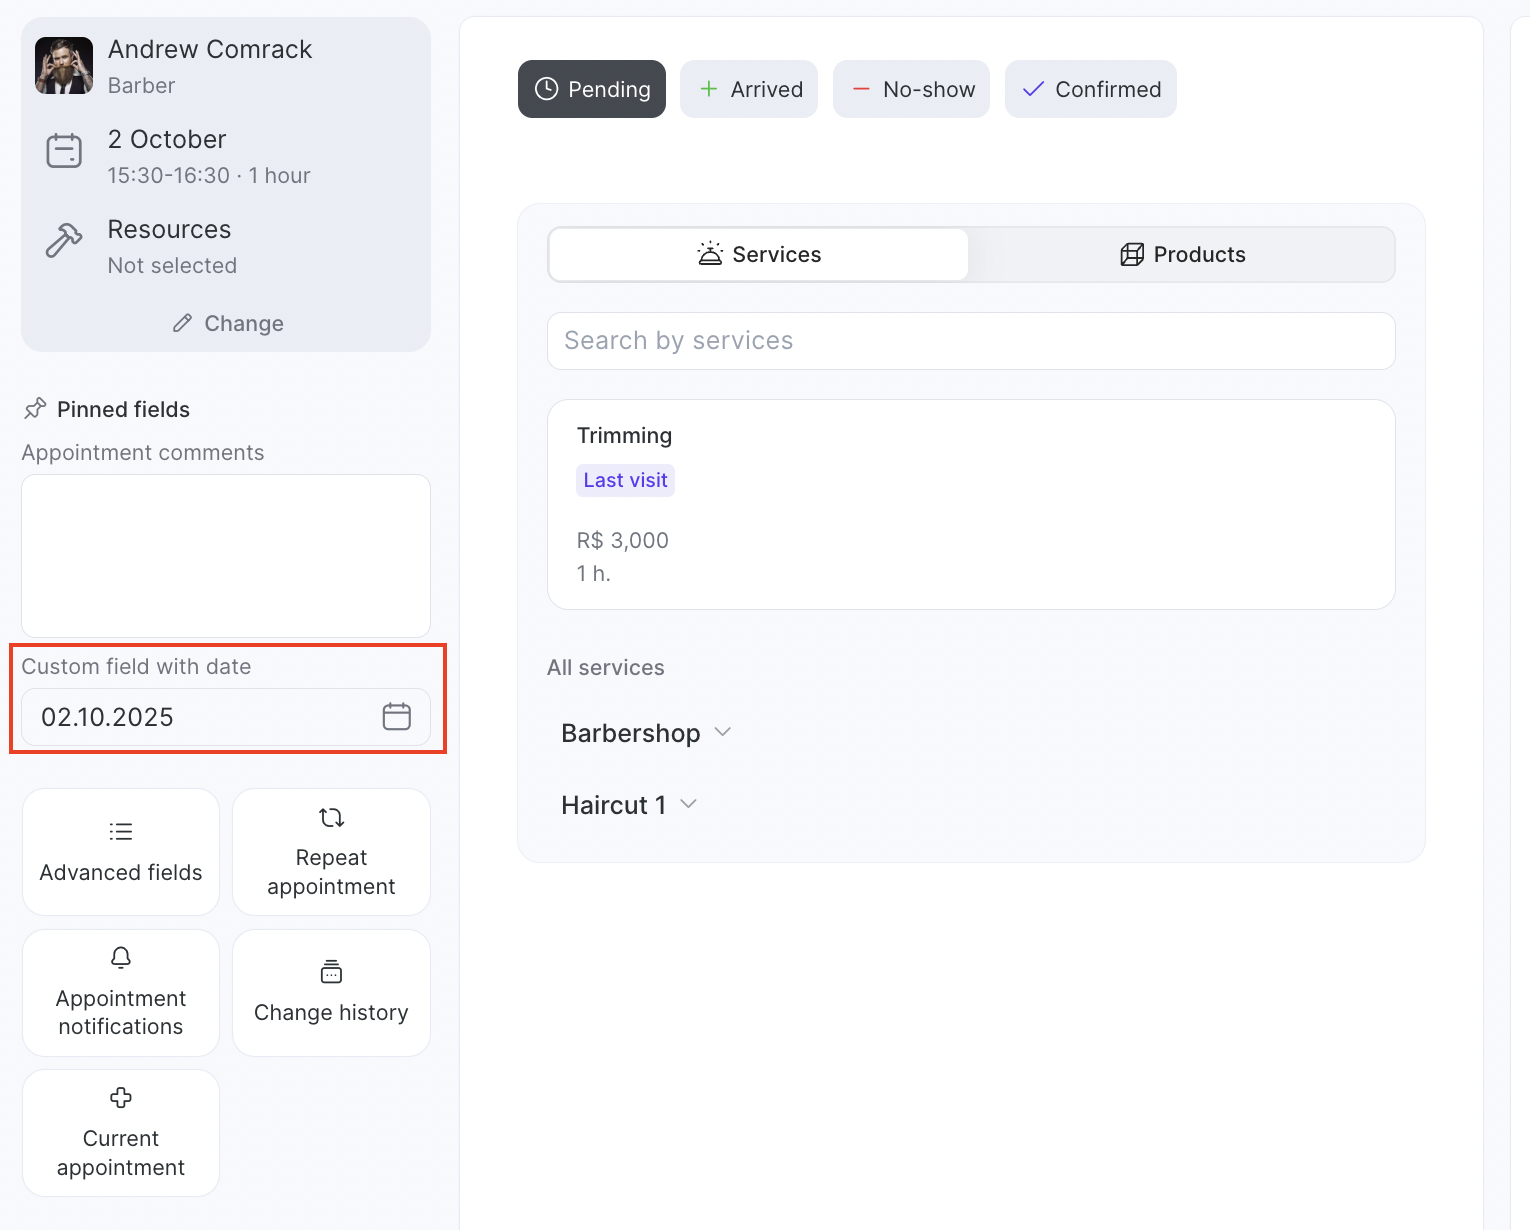Viewport: 1530px width, 1230px height.
Task: Set appointment status to Pending
Action: pos(592,89)
